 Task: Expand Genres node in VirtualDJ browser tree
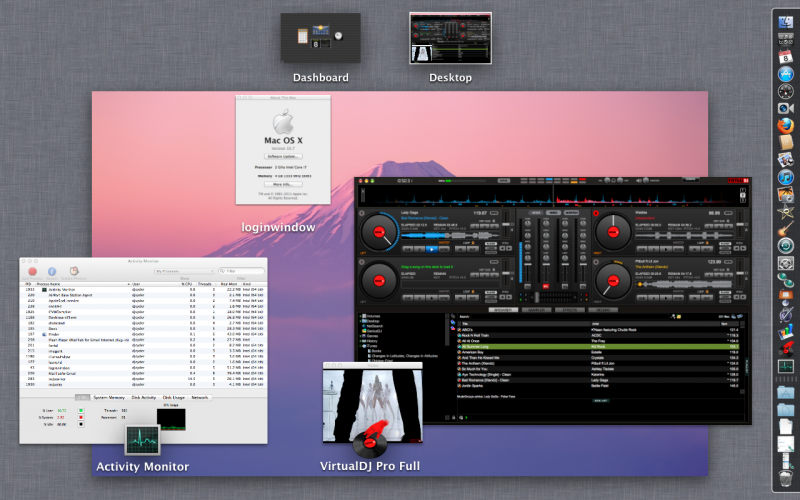click(360, 336)
